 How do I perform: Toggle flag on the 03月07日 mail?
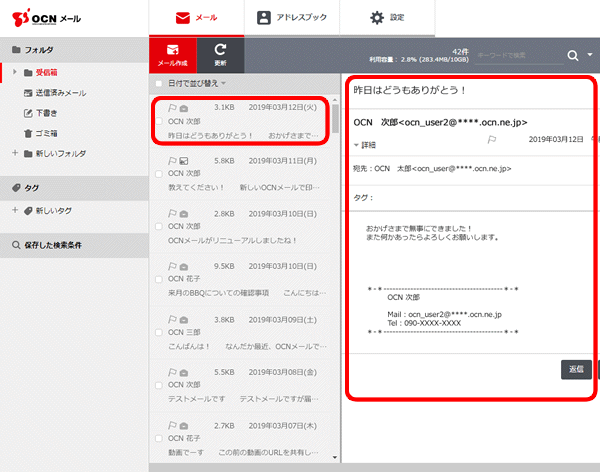click(172, 425)
